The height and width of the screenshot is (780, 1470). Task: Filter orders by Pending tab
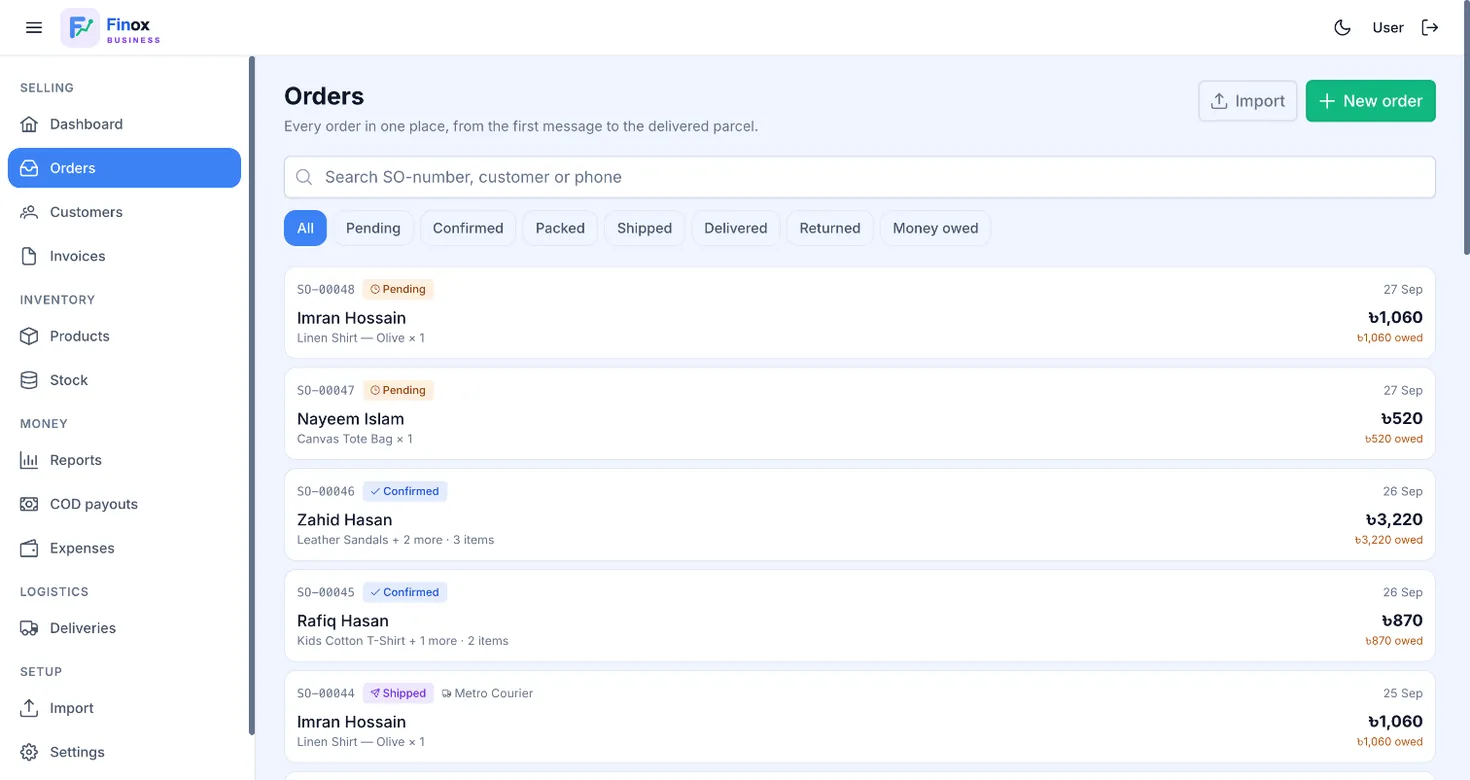tap(373, 228)
